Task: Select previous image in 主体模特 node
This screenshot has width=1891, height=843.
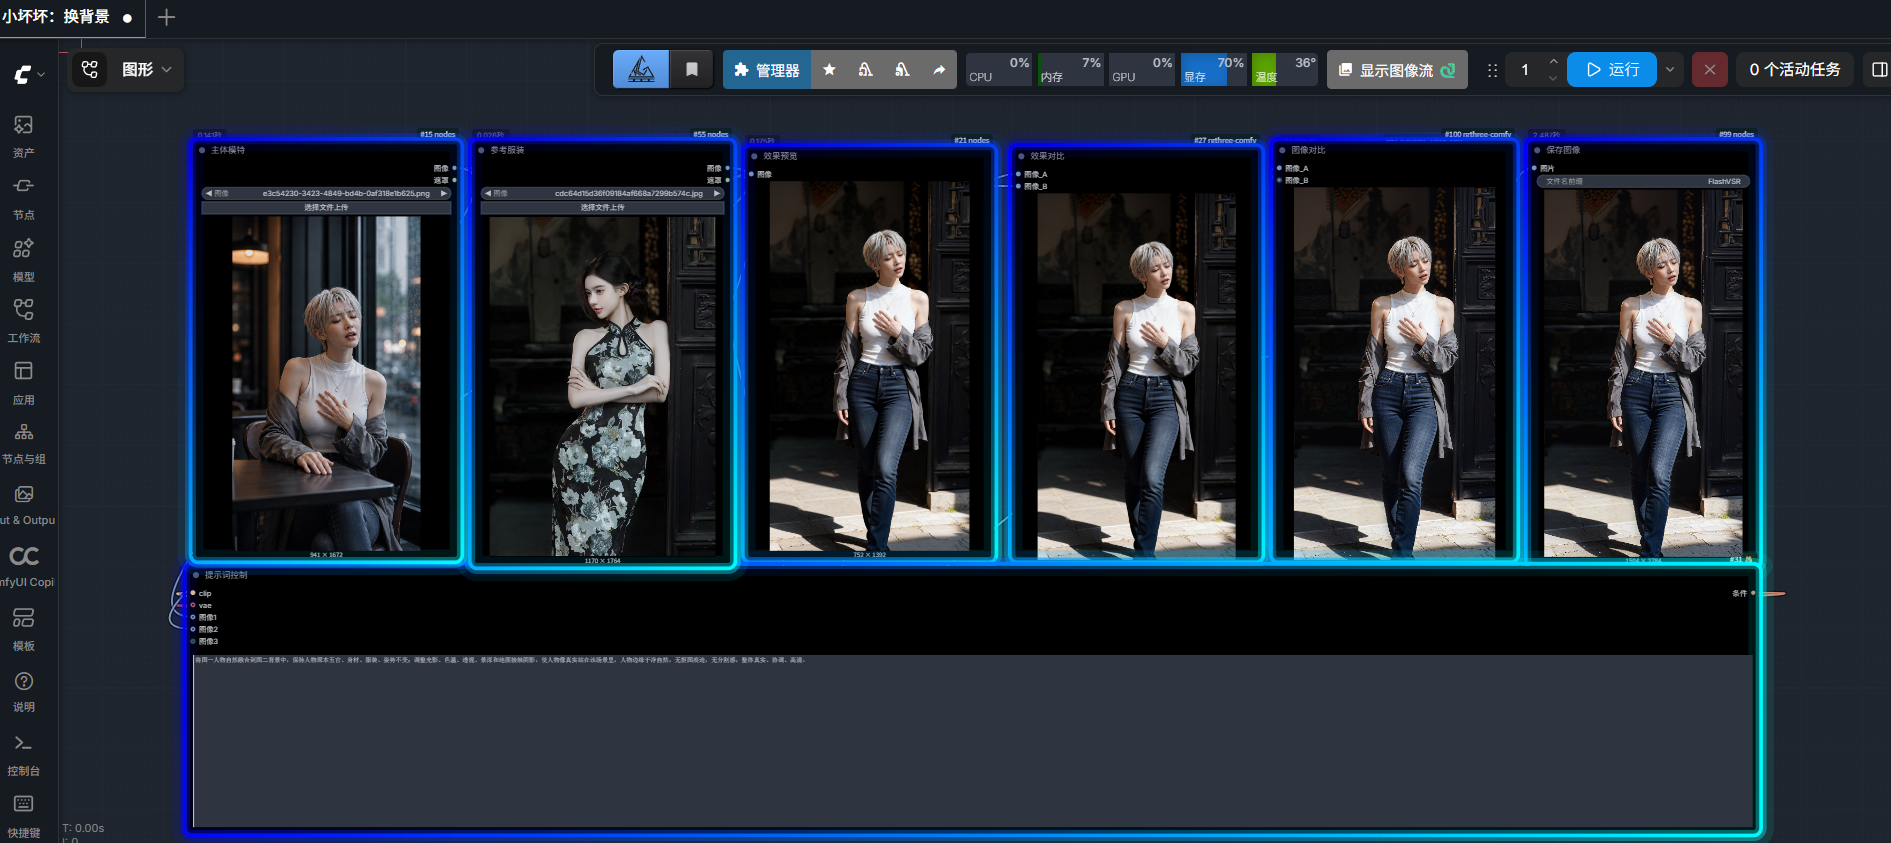Action: point(208,194)
